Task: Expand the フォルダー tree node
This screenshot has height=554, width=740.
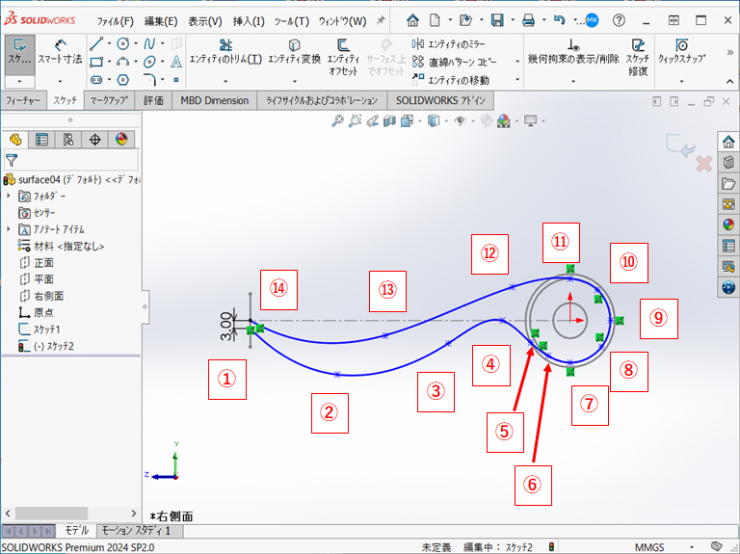Action: click(x=9, y=196)
